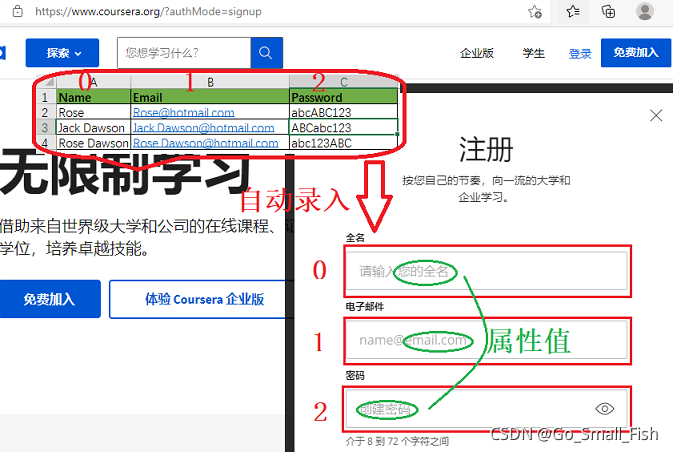
Task: Open 企业版 menu item
Action: coord(477,53)
